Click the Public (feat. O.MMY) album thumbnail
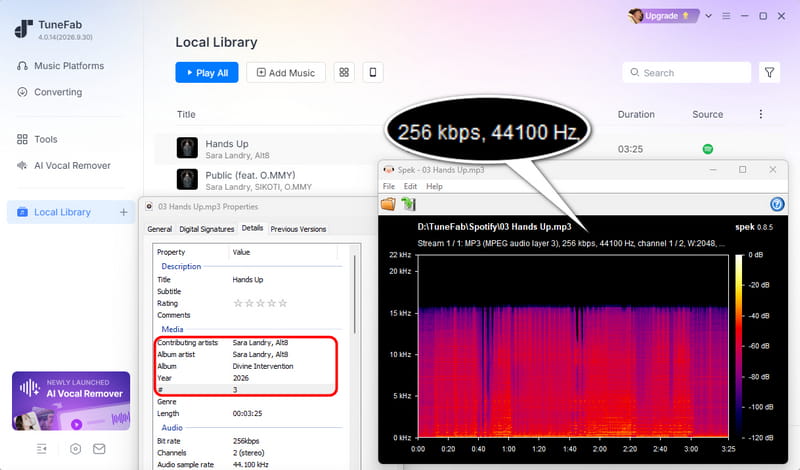The width and height of the screenshot is (800, 470). pos(187,180)
